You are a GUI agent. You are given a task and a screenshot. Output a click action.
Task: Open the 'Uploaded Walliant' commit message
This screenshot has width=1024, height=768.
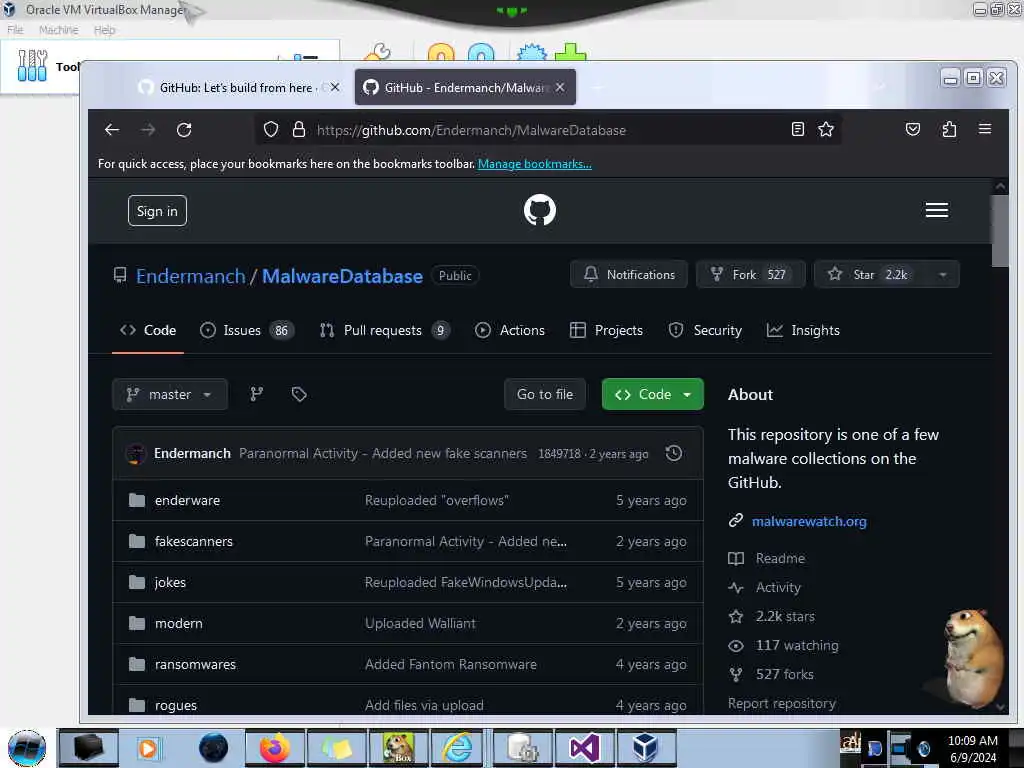pyautogui.click(x=420, y=623)
